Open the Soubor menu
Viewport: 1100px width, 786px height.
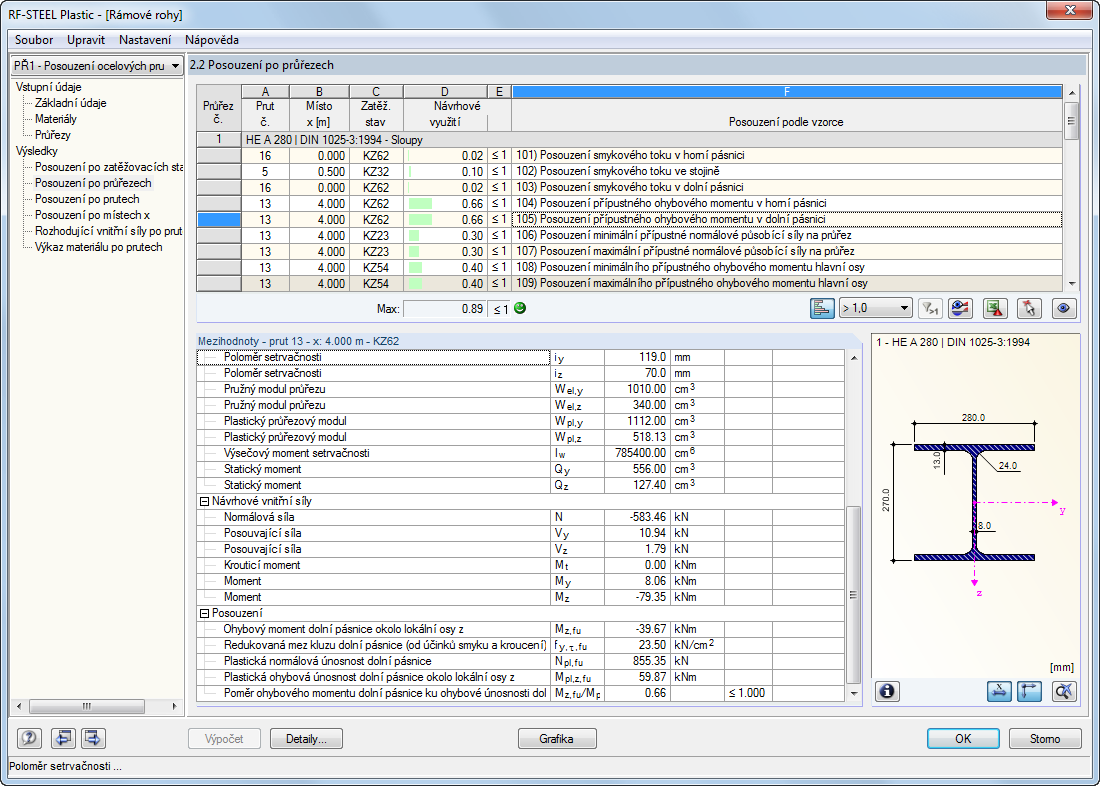coord(34,40)
